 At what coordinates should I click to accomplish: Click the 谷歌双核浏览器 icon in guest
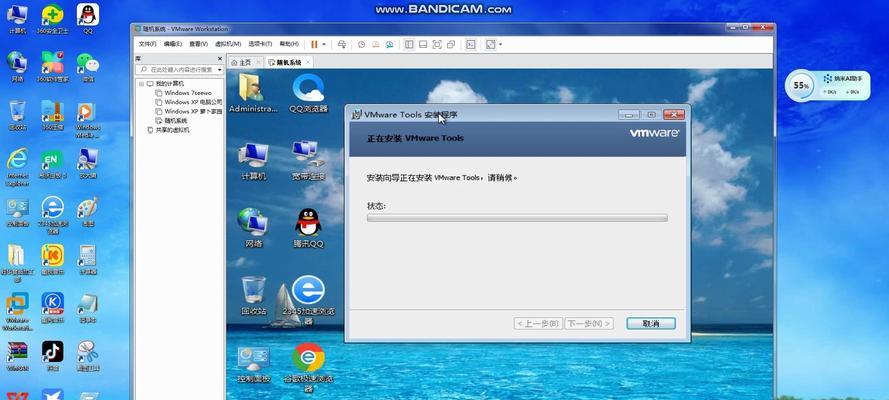[308, 368]
